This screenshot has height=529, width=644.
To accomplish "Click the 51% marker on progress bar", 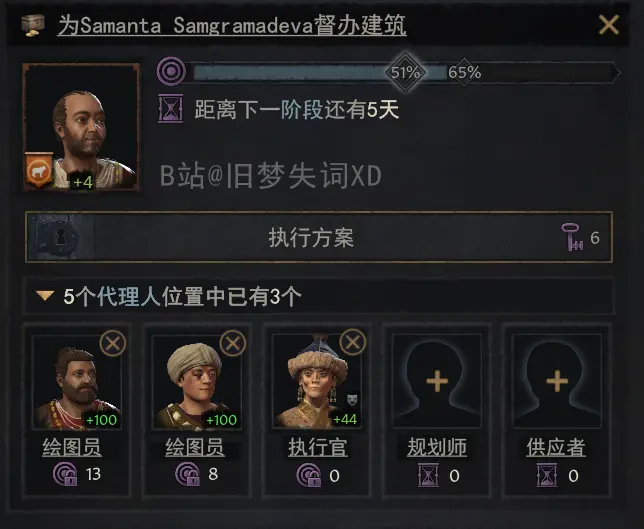I will click(405, 73).
